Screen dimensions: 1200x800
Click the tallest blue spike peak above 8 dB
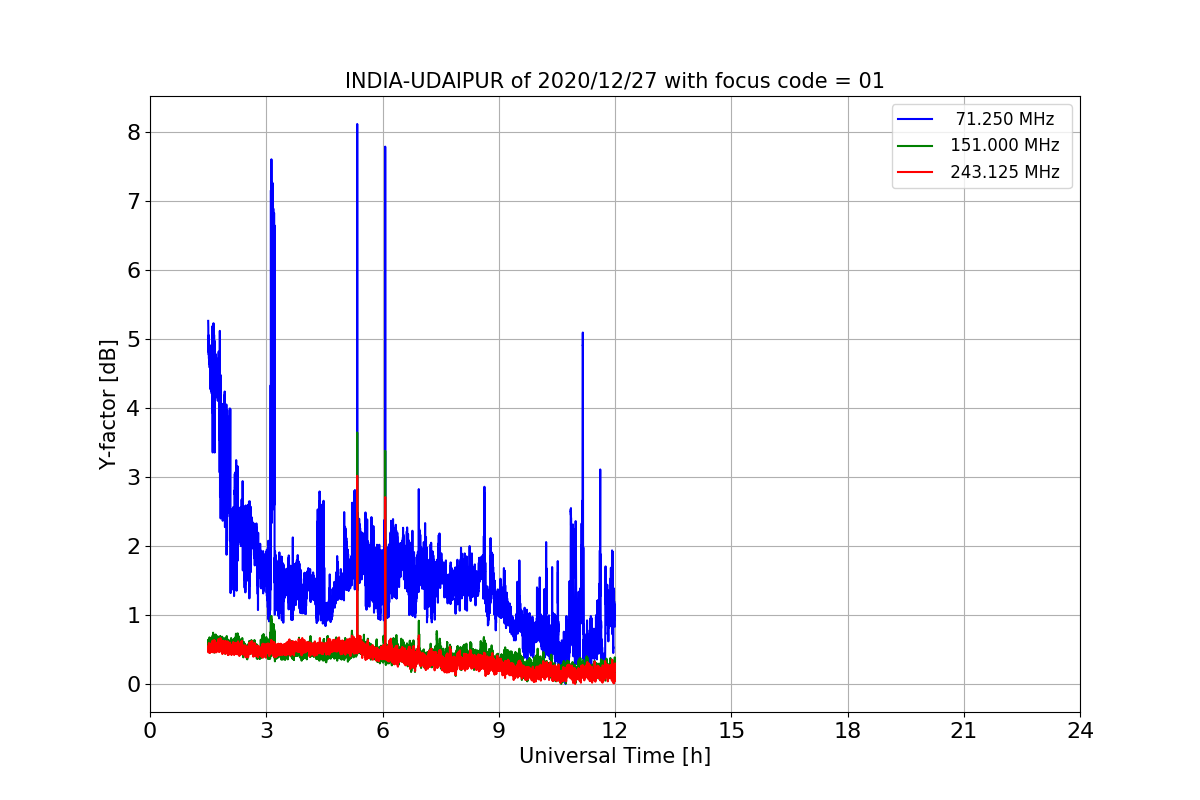click(x=357, y=125)
